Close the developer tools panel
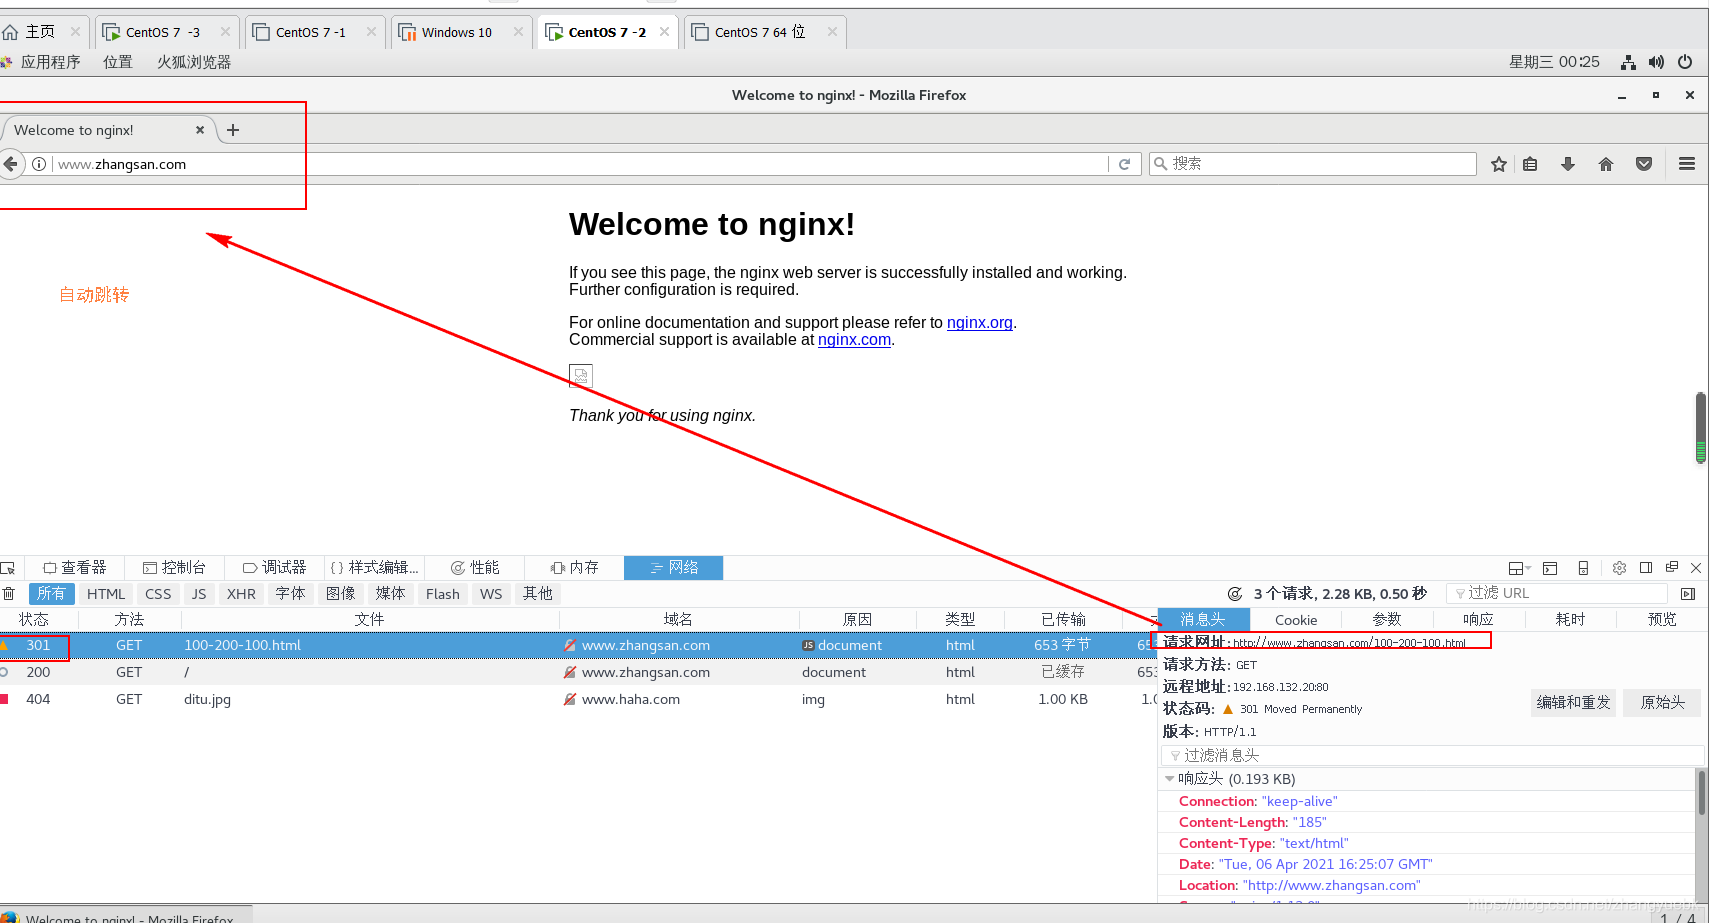 click(1696, 568)
